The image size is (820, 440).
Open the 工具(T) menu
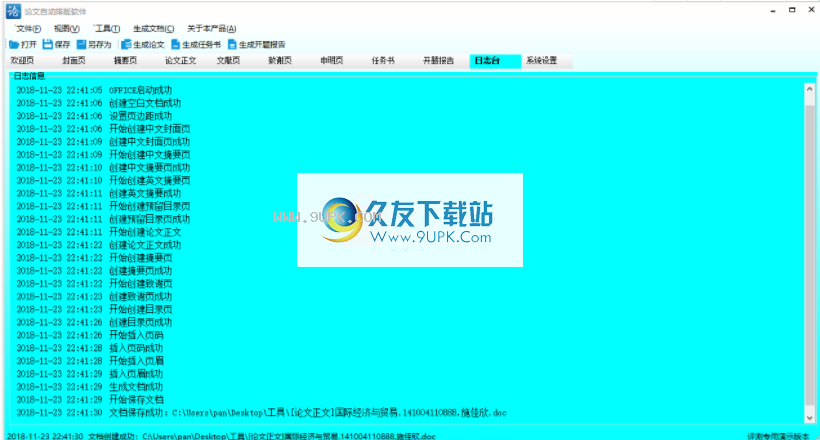point(107,29)
